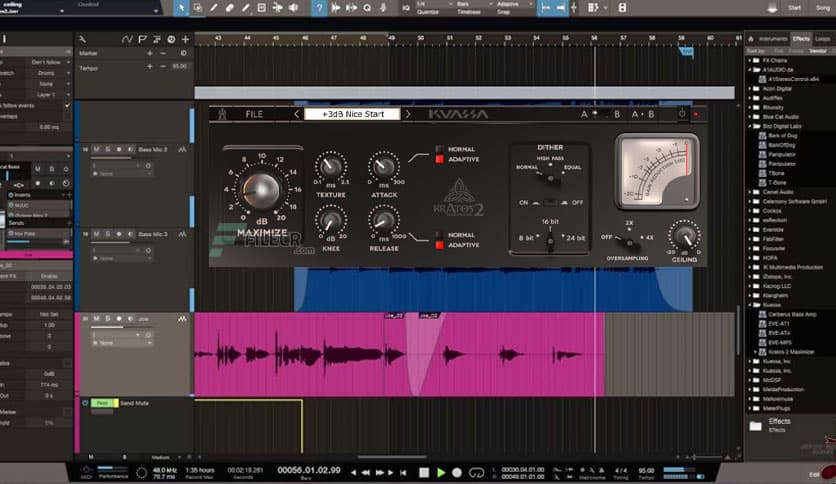
Task: Click the TEXTURE knob
Action: click(331, 166)
